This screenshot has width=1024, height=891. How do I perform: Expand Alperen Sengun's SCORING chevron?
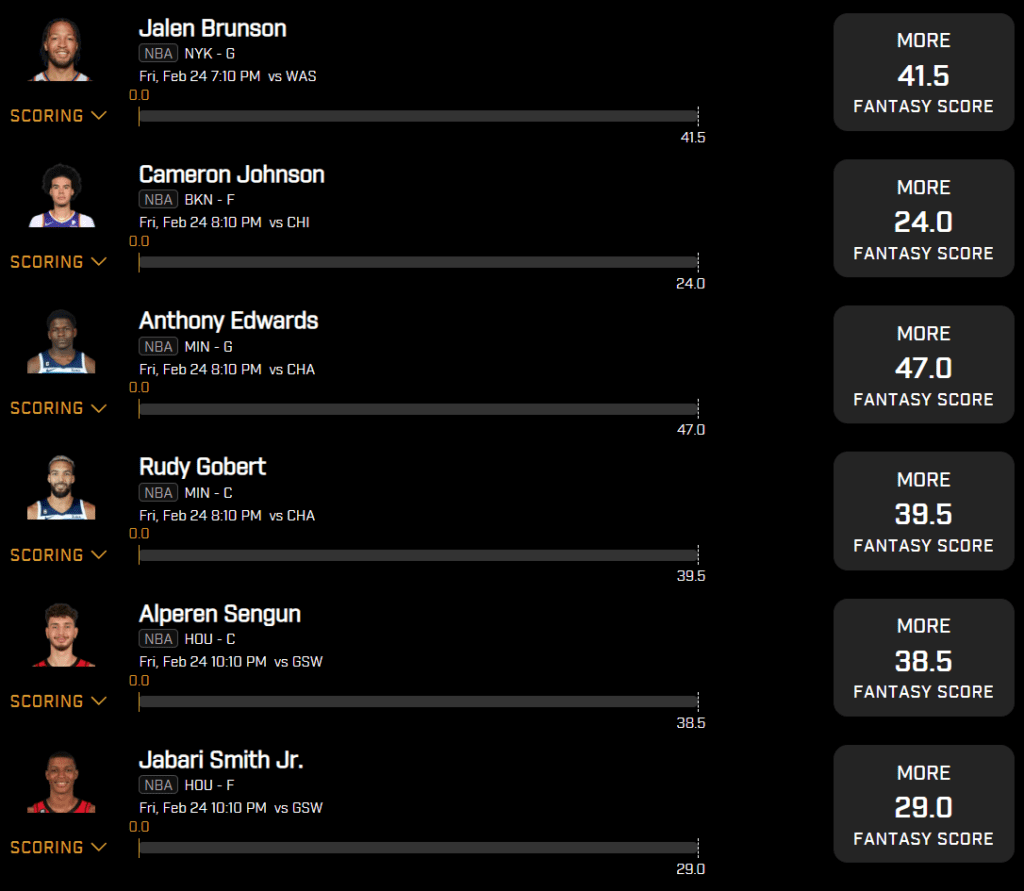99,701
